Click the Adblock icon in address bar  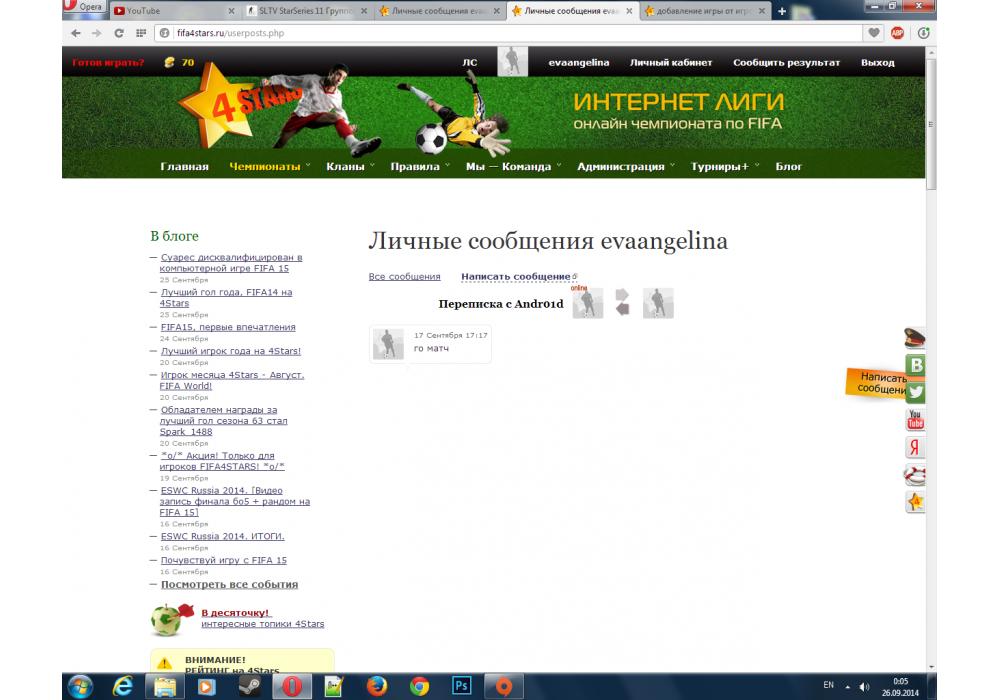point(898,33)
